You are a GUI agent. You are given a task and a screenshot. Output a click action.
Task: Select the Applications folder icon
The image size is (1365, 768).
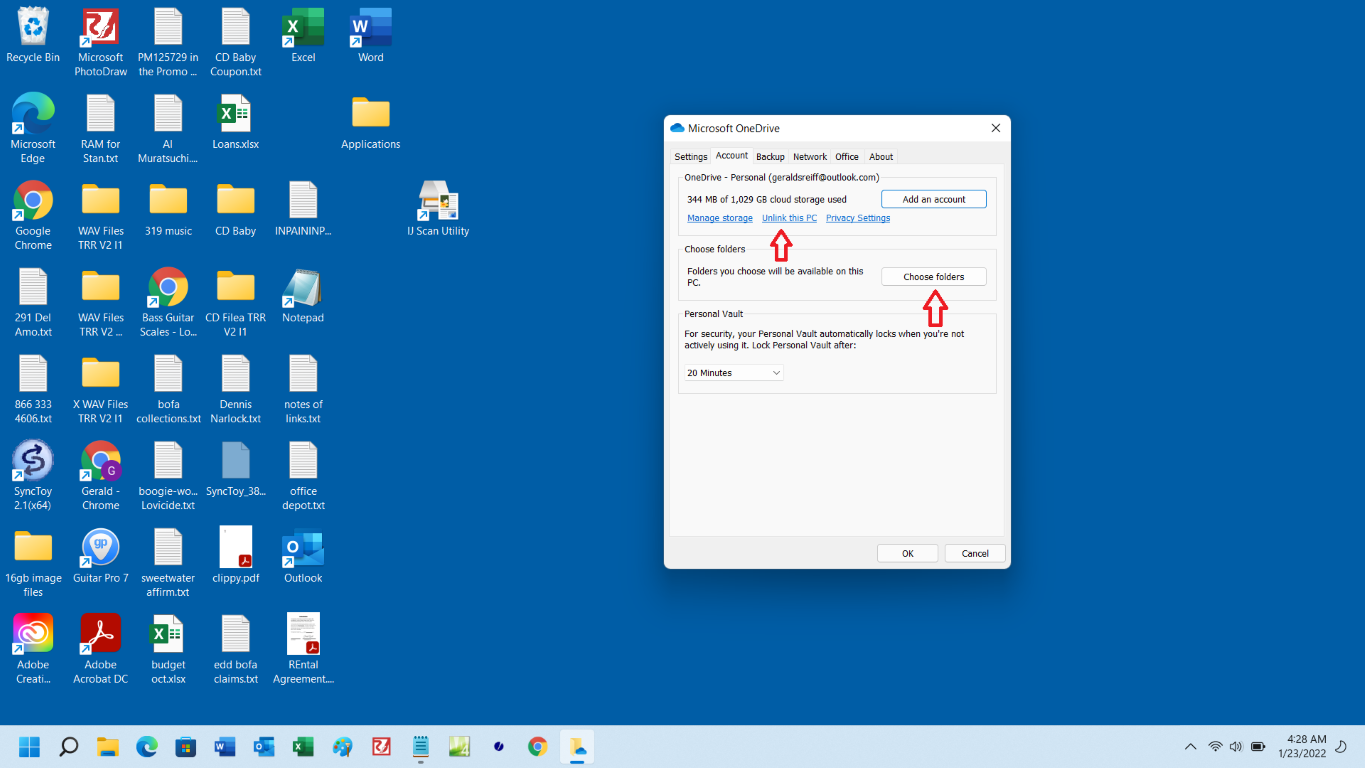point(371,122)
